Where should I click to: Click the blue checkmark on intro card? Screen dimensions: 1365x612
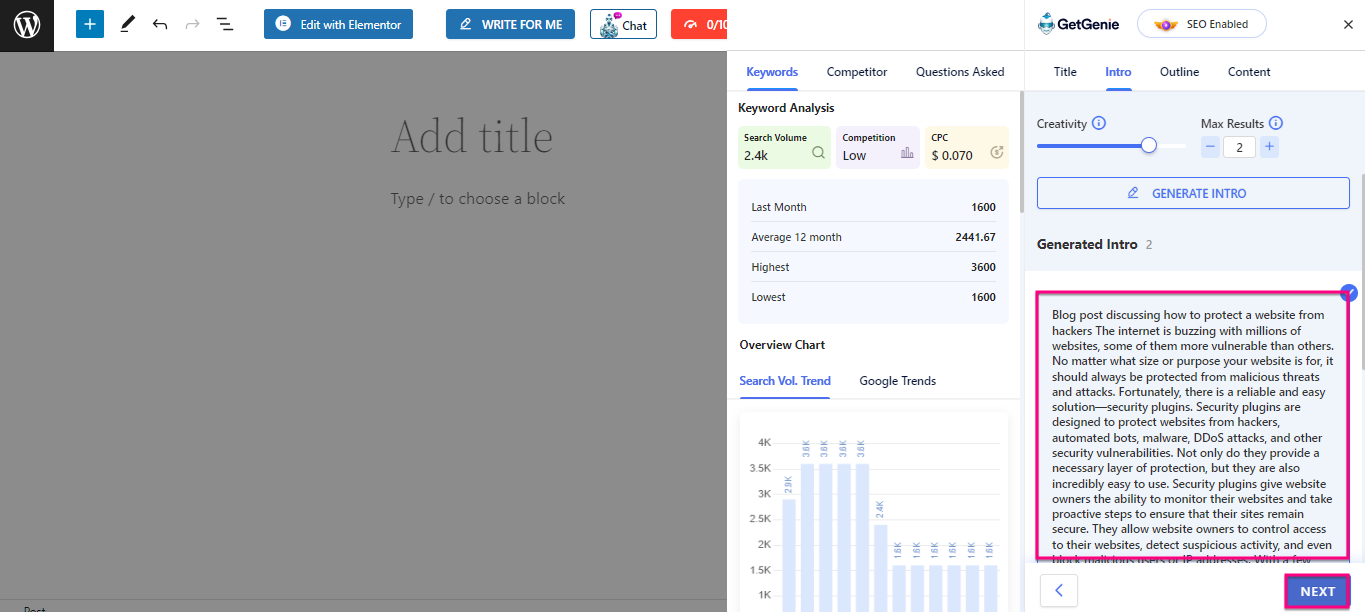tap(1349, 293)
